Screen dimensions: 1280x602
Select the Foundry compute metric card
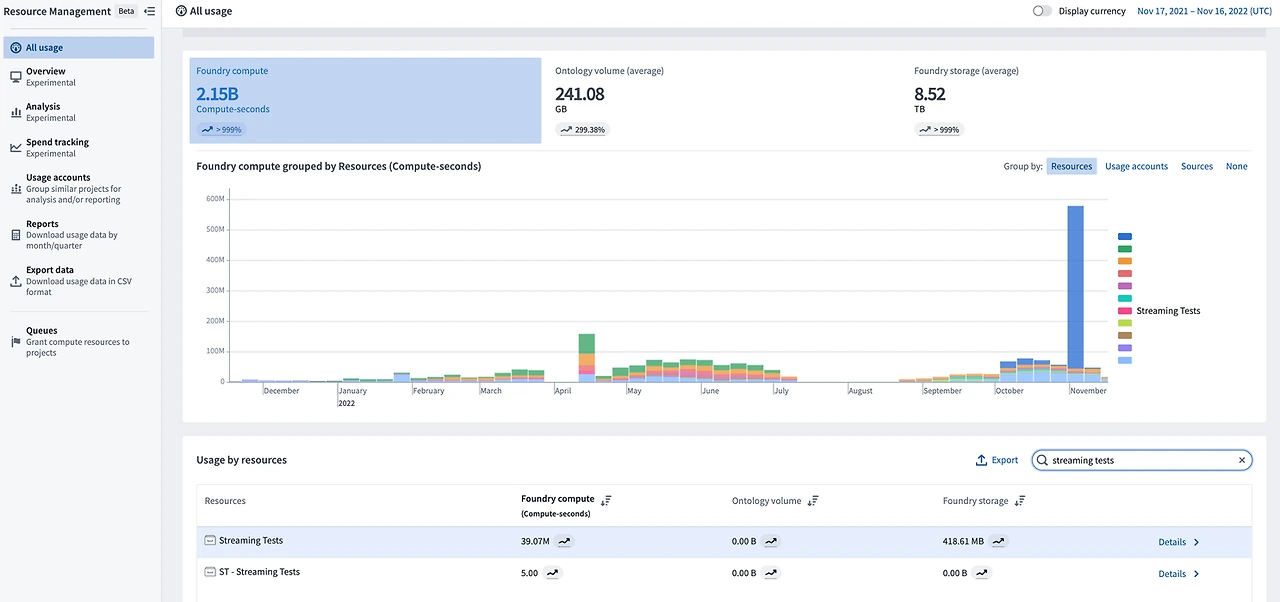[x=365, y=100]
